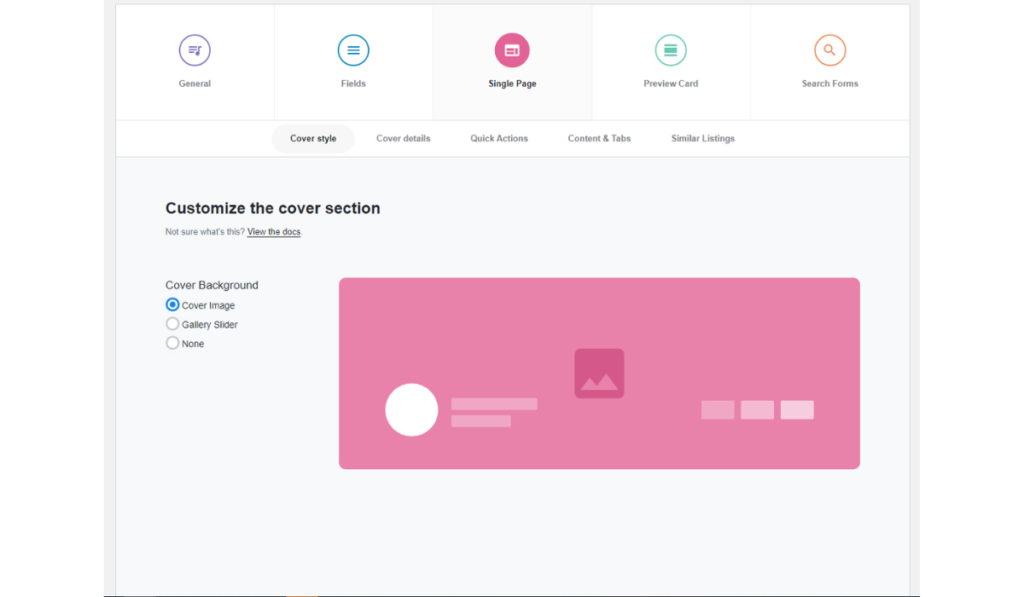
Task: Click the Preview Card green icon
Action: click(x=671, y=50)
